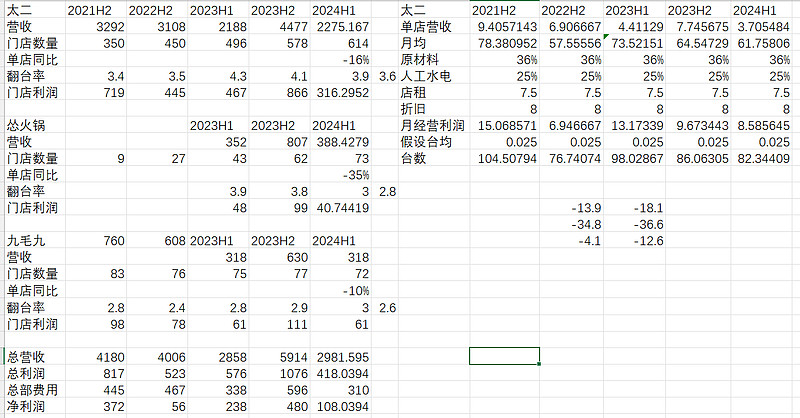The width and height of the screenshot is (800, 418).
Task: Click the cell with value -13.9
Action: [x=571, y=208]
